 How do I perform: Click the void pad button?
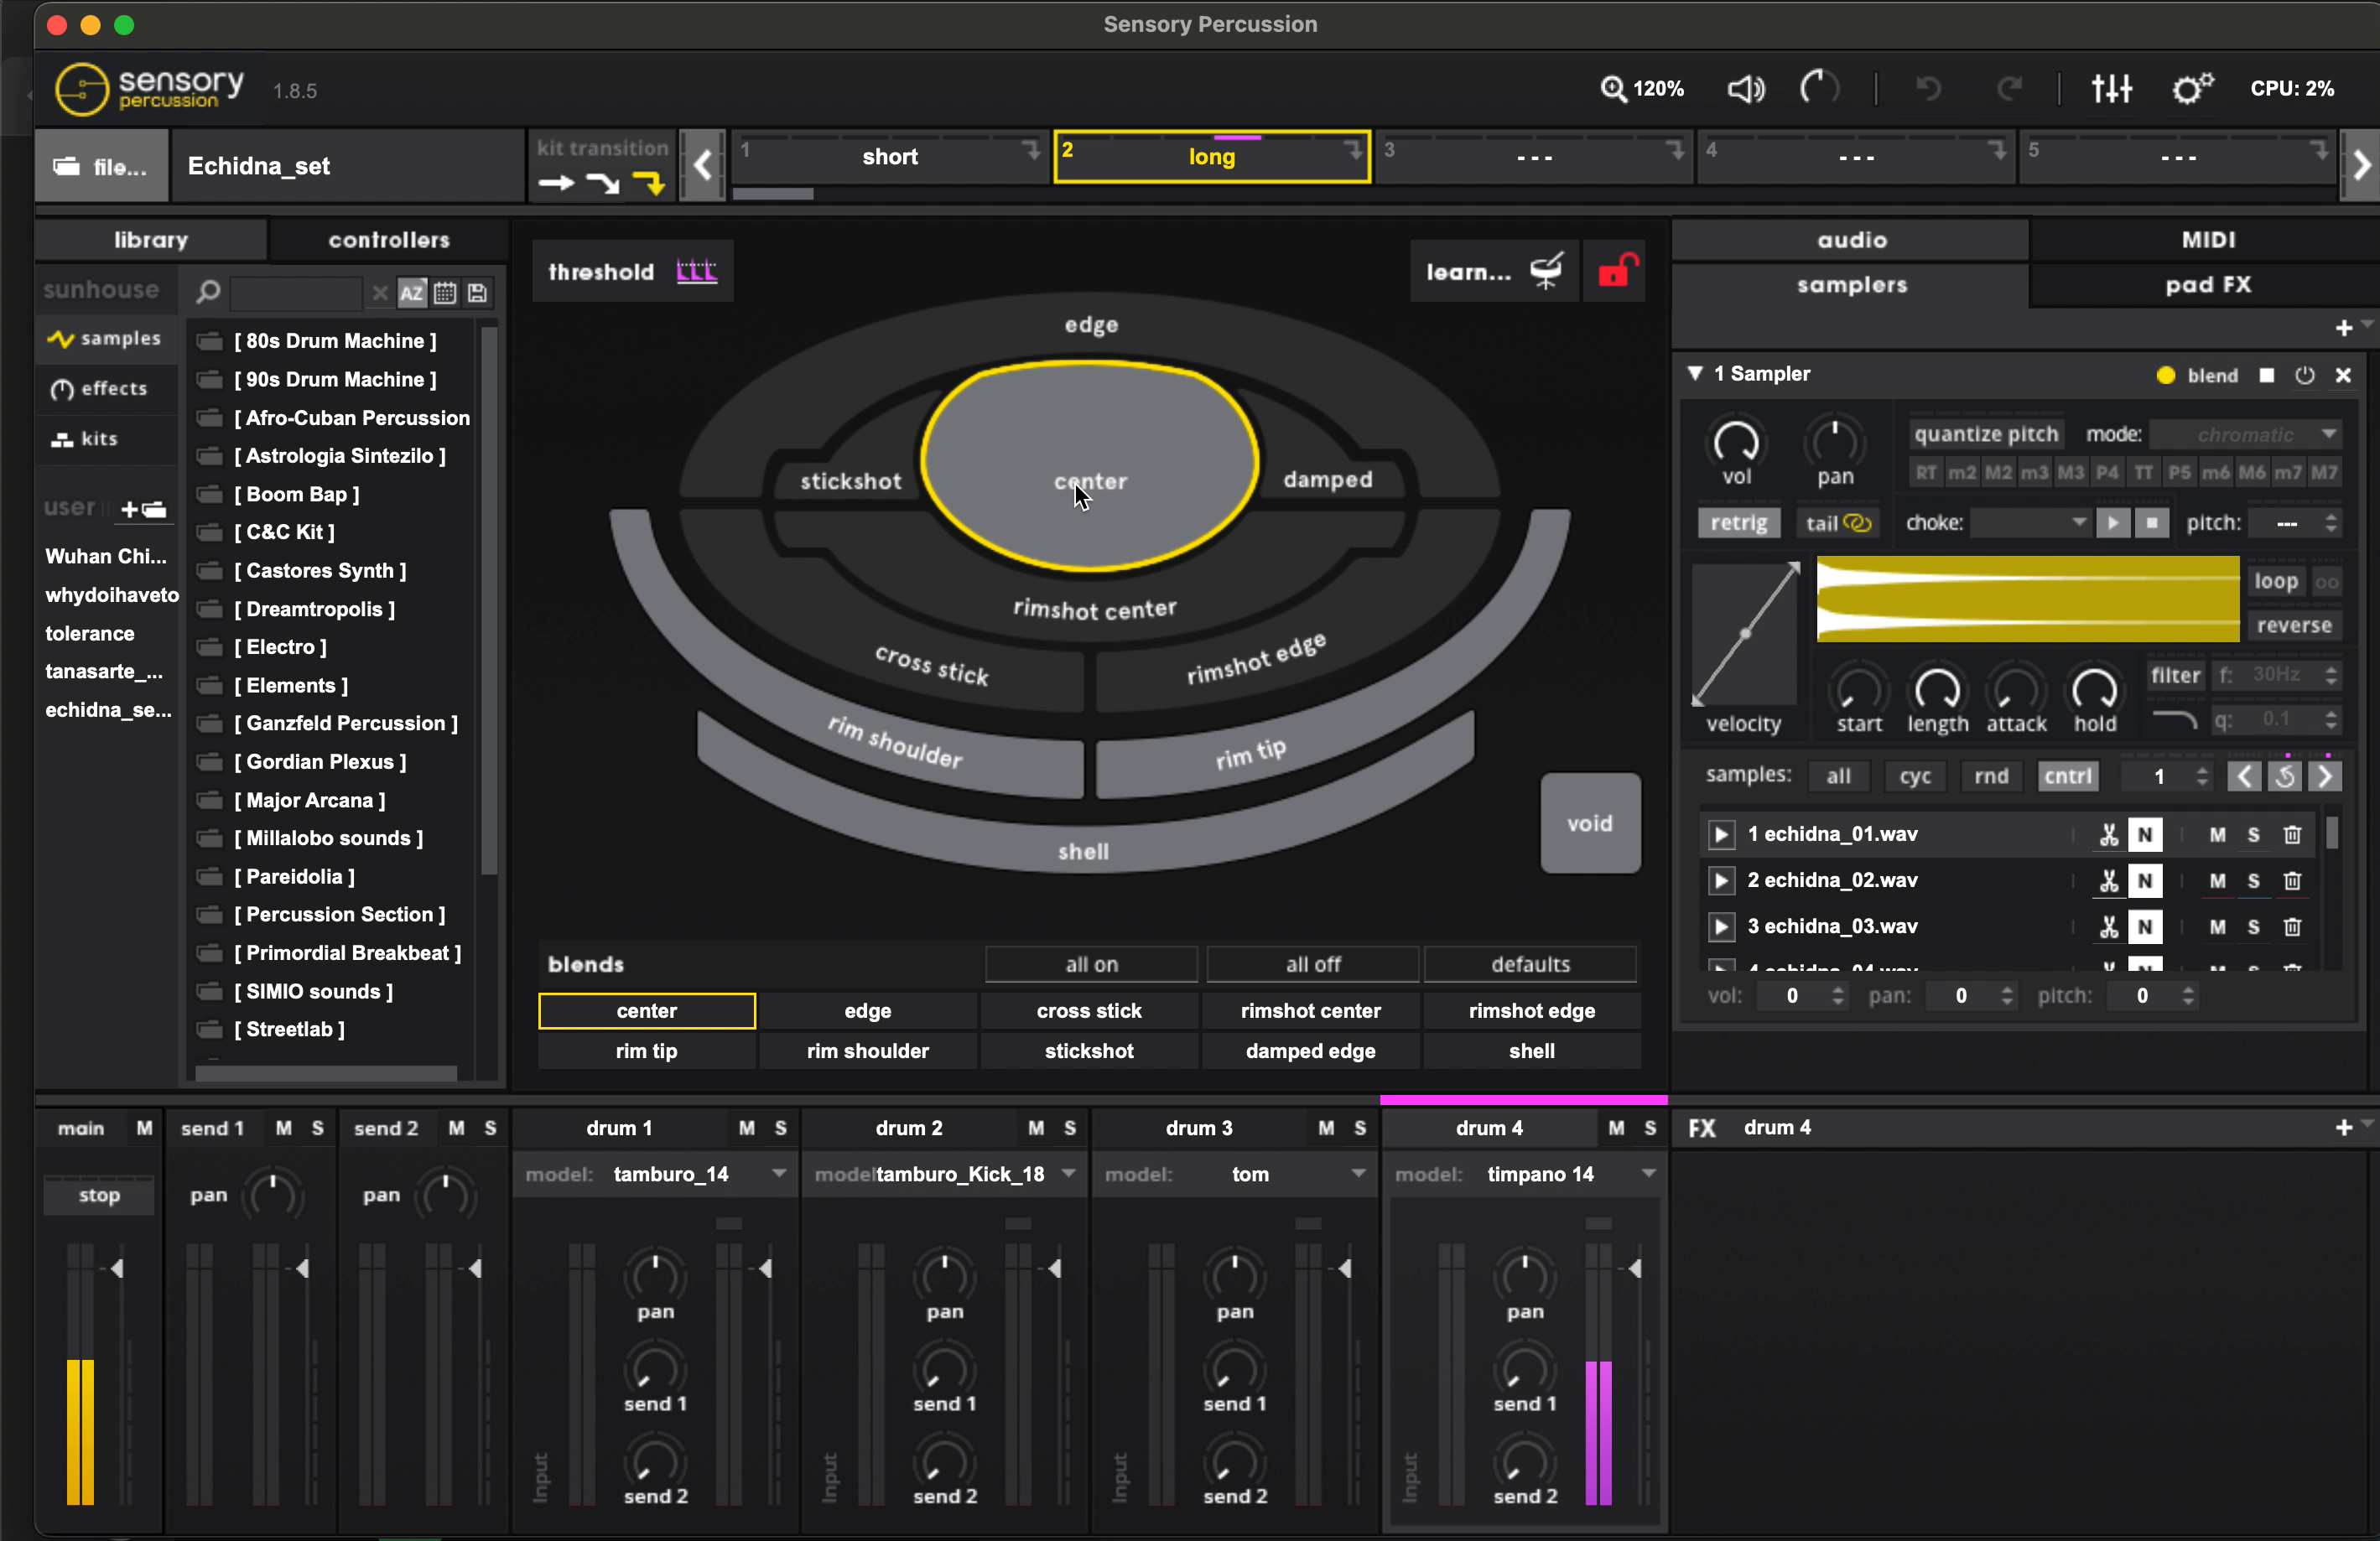pos(1589,823)
